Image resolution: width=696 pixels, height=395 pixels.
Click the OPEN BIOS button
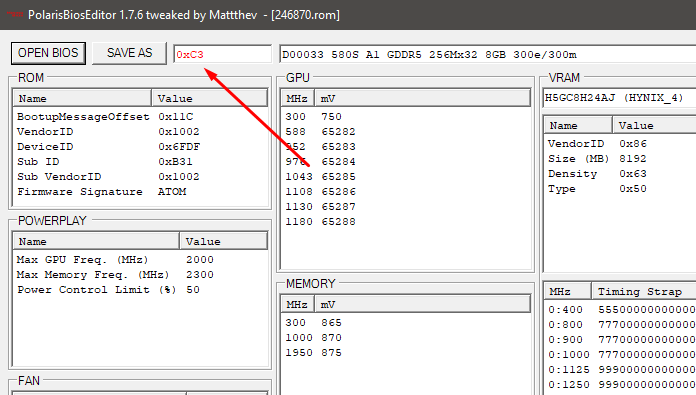[x=48, y=53]
